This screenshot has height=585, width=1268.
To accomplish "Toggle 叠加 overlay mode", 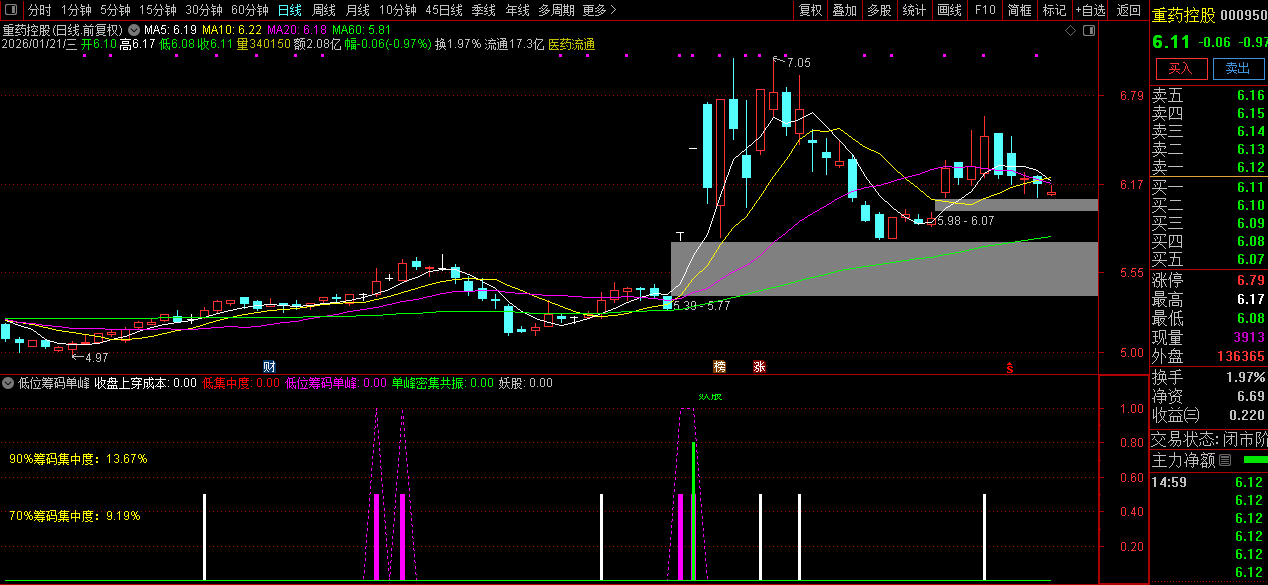I will (x=844, y=10).
